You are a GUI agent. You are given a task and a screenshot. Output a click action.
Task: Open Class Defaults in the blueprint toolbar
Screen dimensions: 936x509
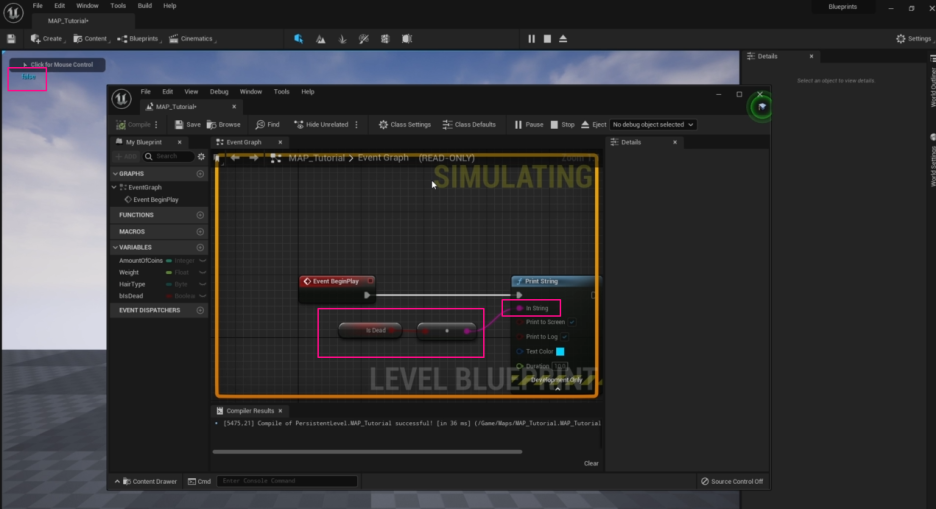pos(469,125)
